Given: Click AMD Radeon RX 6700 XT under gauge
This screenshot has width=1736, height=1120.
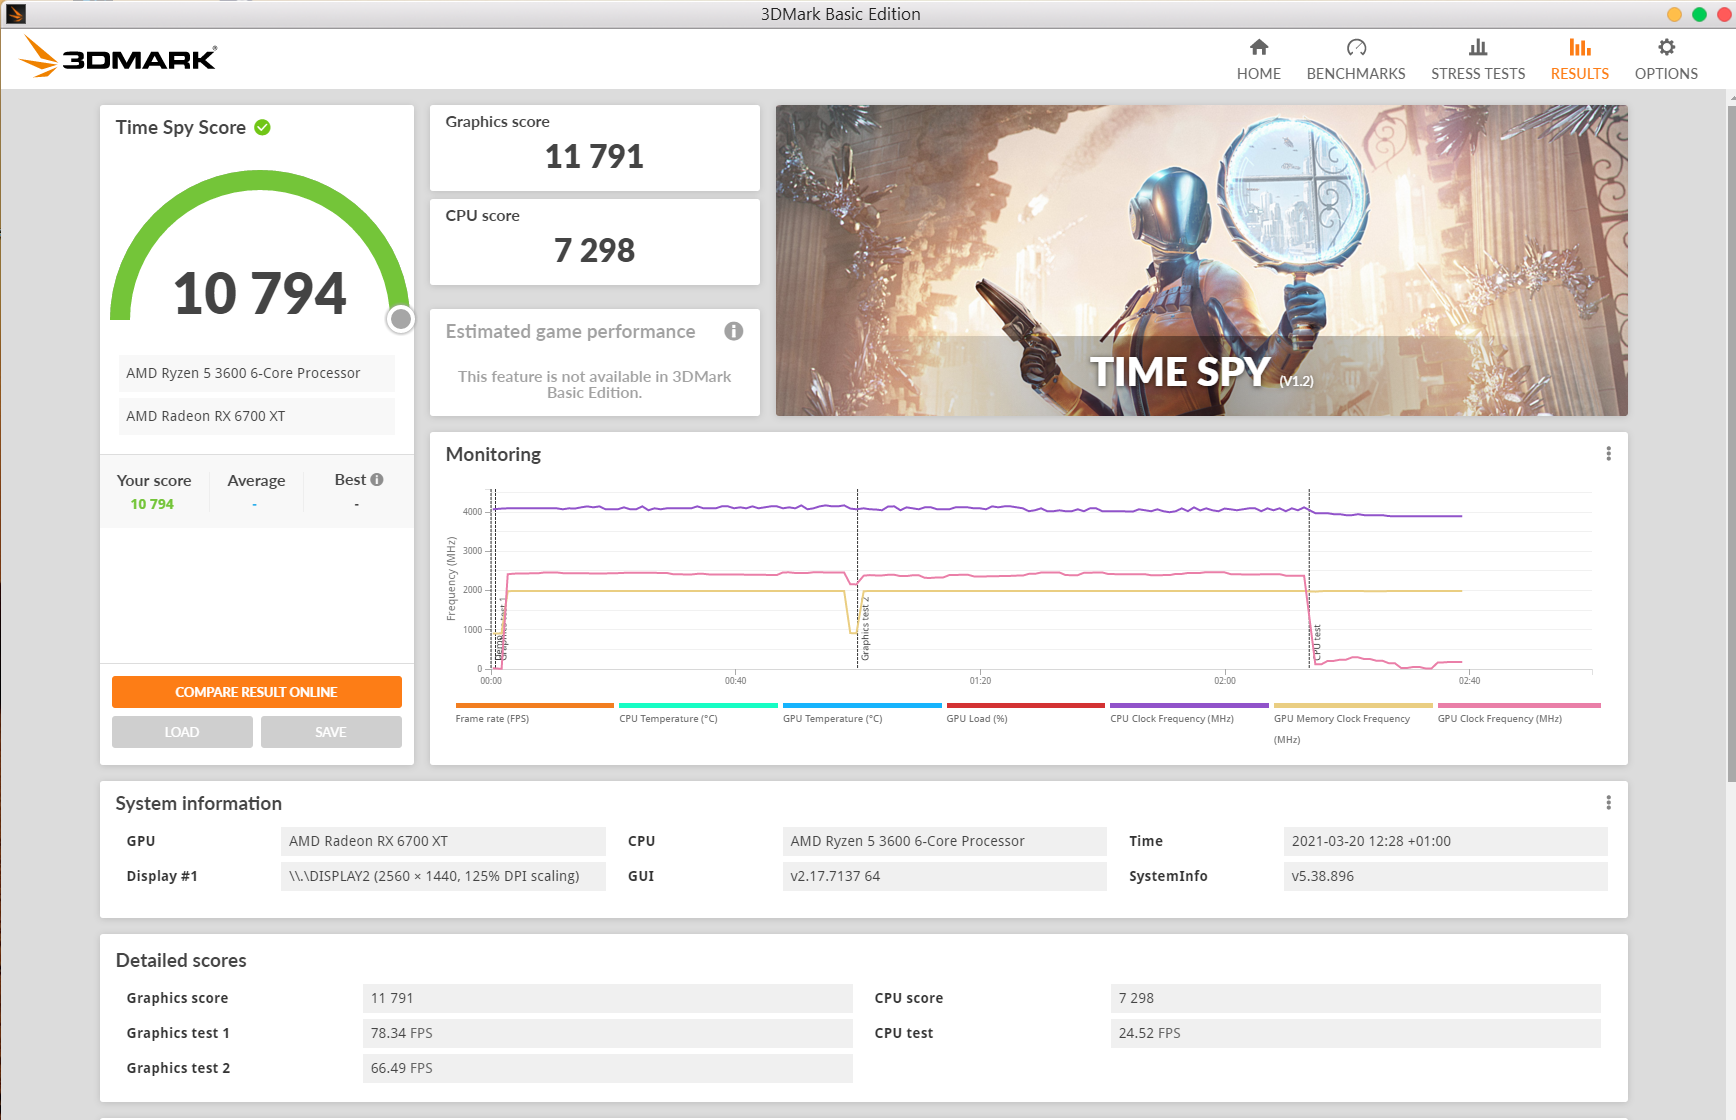Looking at the screenshot, I should tap(257, 416).
